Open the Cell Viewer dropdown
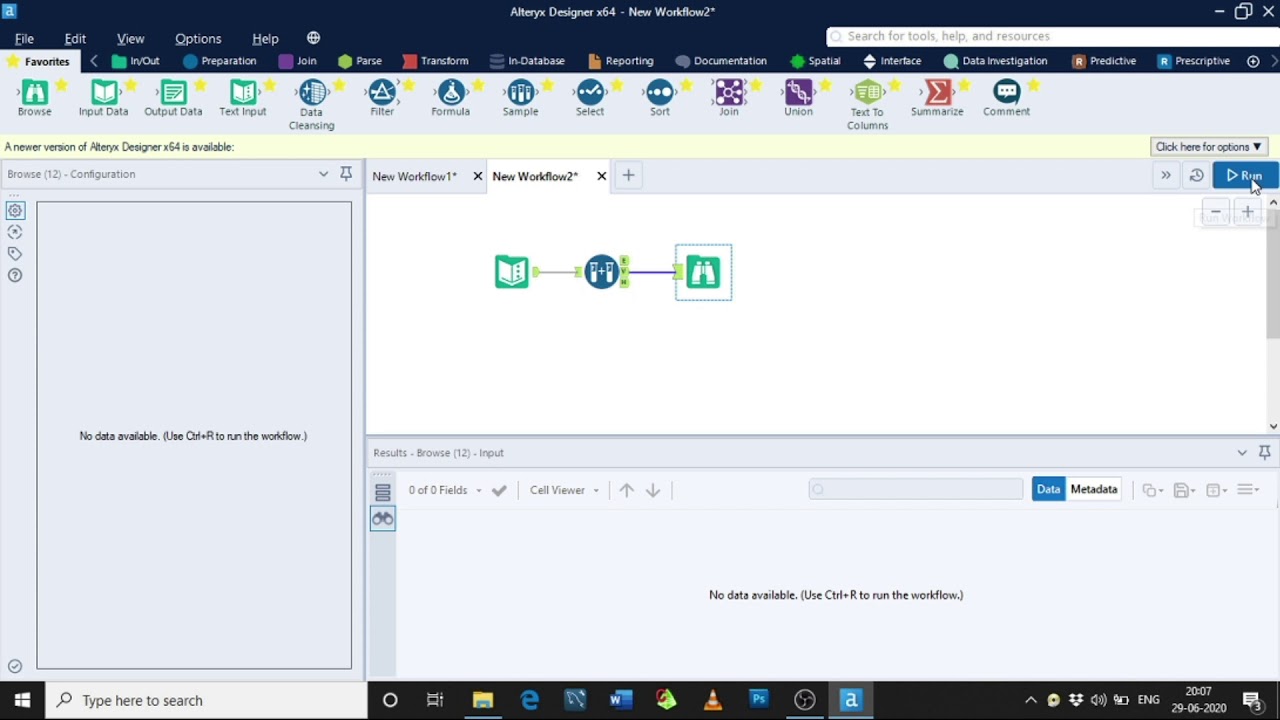1280x720 pixels. 565,490
